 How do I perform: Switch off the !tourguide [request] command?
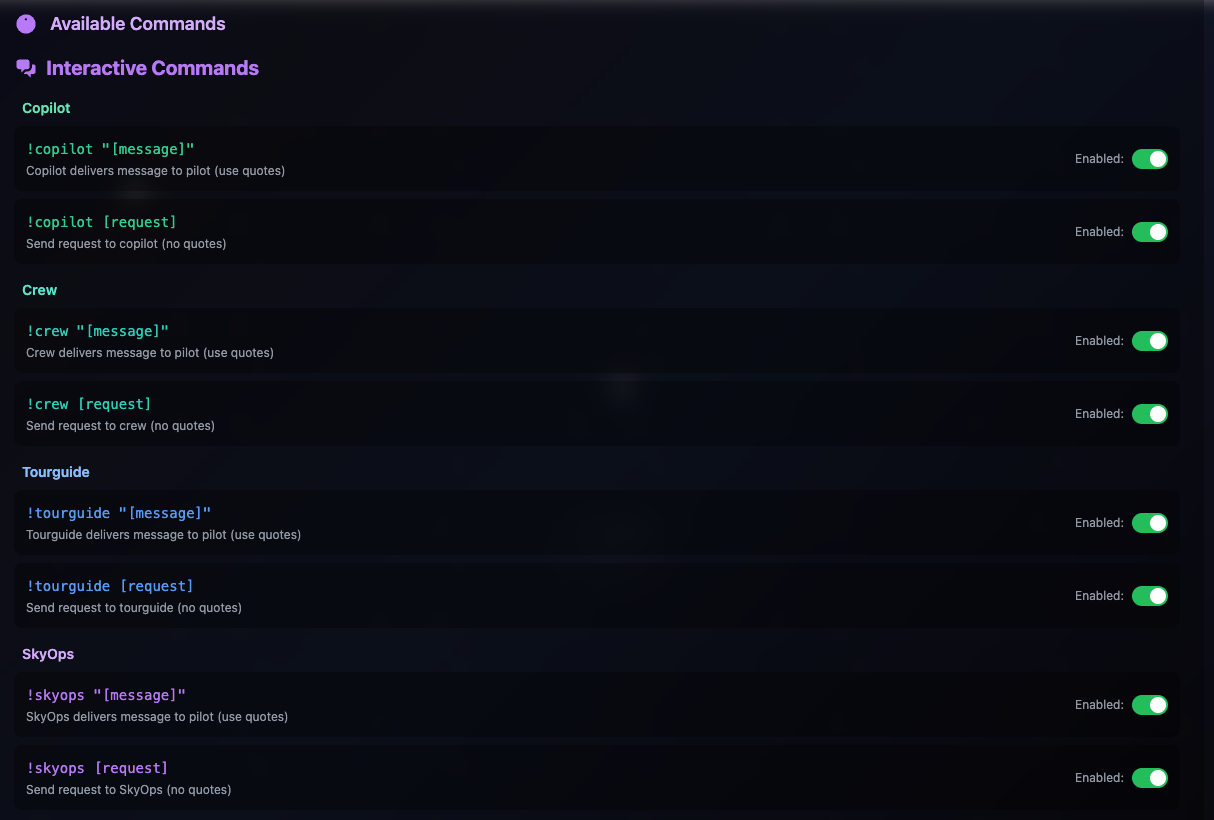1149,596
